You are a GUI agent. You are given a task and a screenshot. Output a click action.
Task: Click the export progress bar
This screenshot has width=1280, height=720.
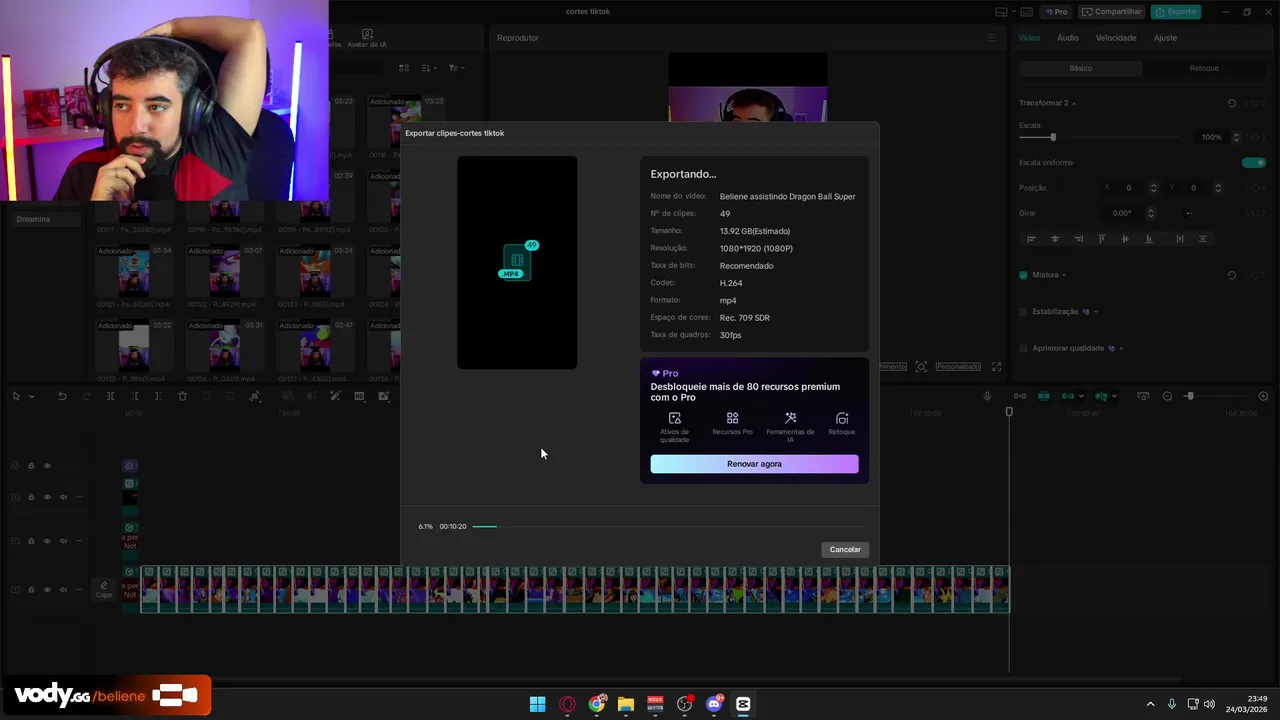667,526
